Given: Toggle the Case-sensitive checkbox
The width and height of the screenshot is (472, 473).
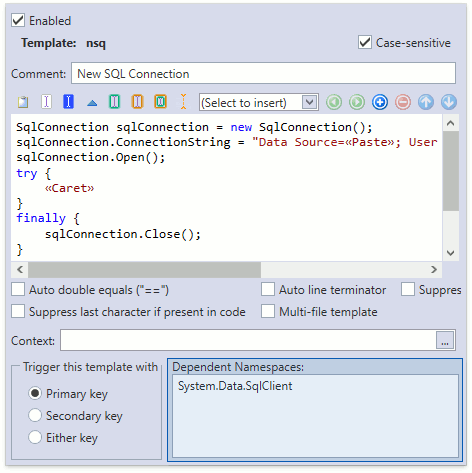Looking at the screenshot, I should [365, 42].
